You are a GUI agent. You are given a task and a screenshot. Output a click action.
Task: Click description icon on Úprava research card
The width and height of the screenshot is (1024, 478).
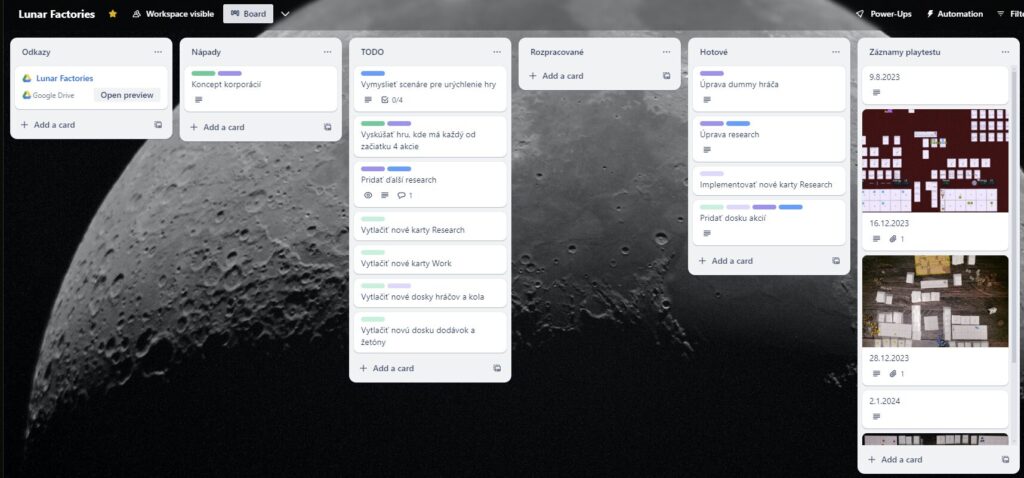tap(707, 150)
